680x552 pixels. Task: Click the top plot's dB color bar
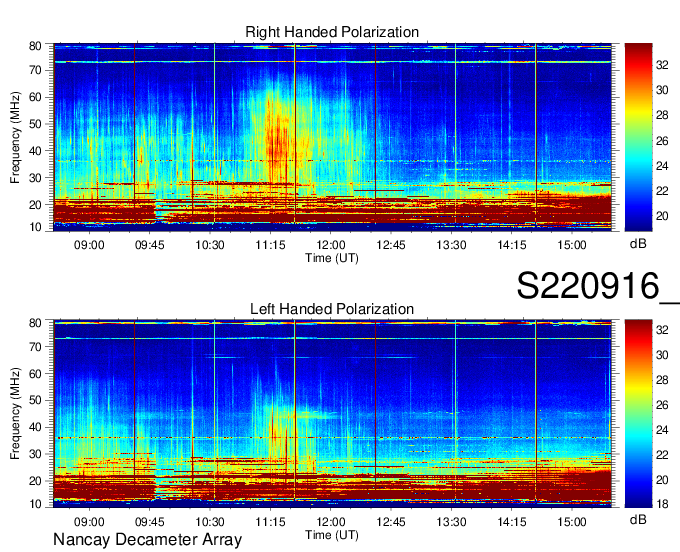[x=638, y=137]
